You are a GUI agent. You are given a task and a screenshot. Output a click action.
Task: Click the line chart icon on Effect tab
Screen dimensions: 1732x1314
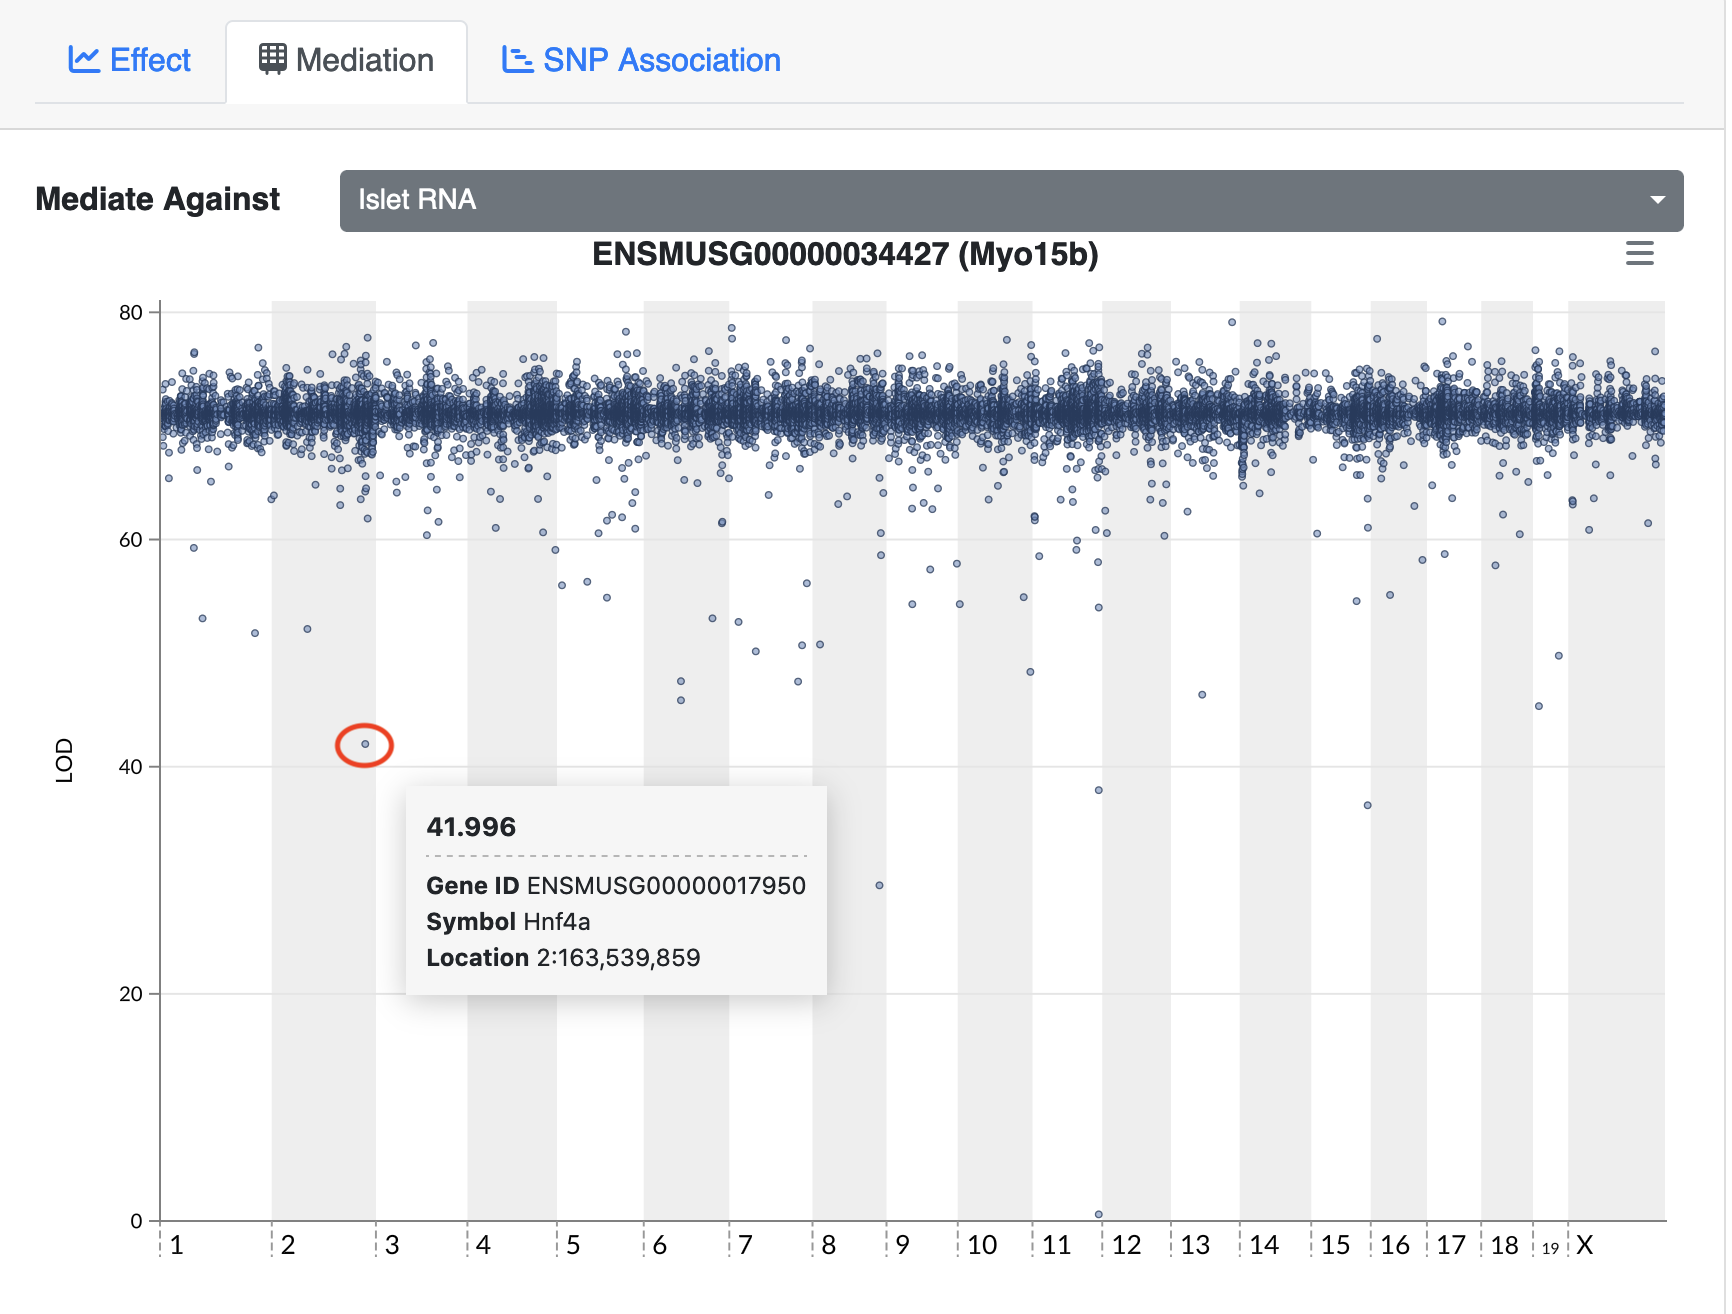(x=84, y=60)
